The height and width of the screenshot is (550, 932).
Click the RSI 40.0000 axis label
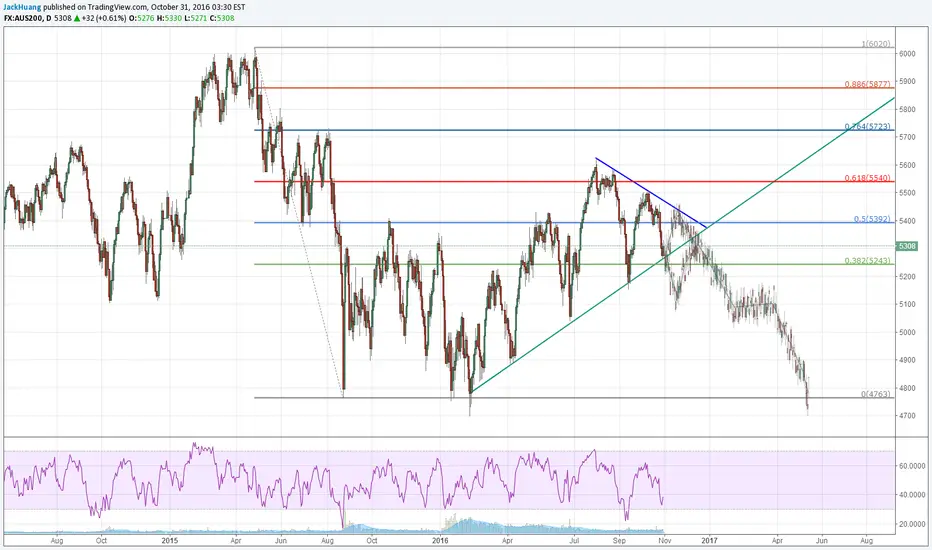coord(912,495)
